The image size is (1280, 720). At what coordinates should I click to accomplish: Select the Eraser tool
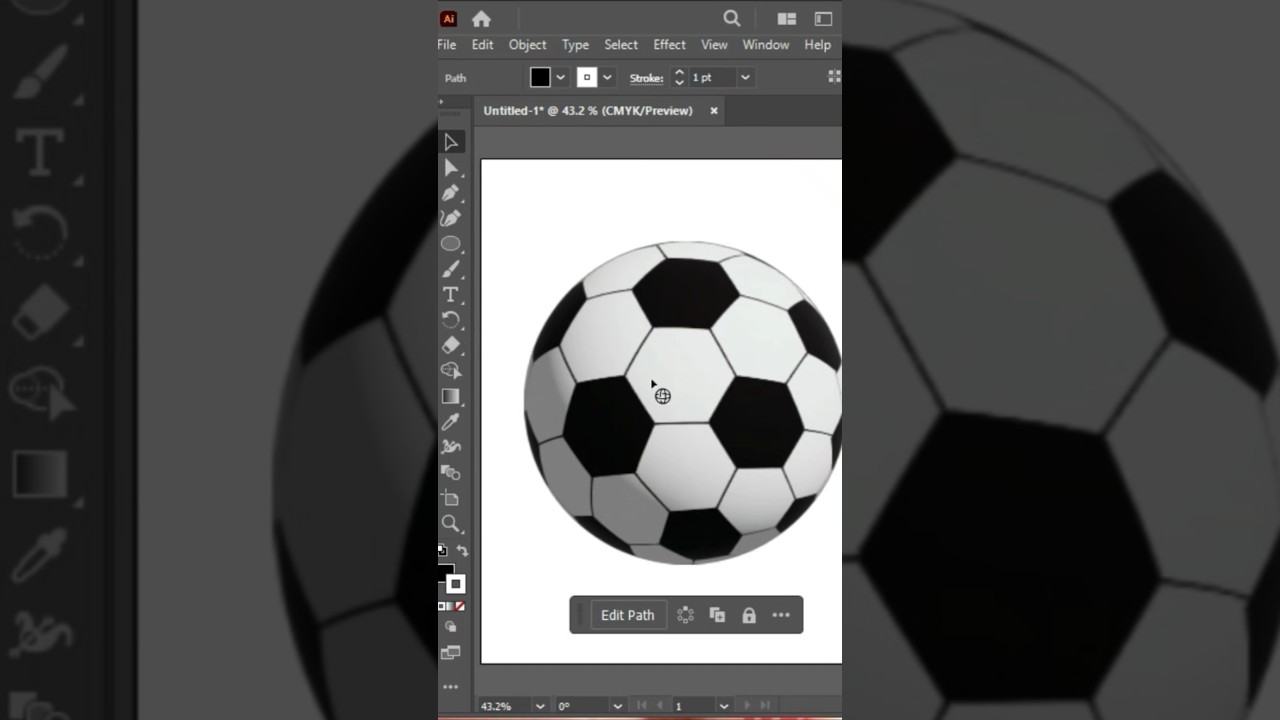pos(451,345)
